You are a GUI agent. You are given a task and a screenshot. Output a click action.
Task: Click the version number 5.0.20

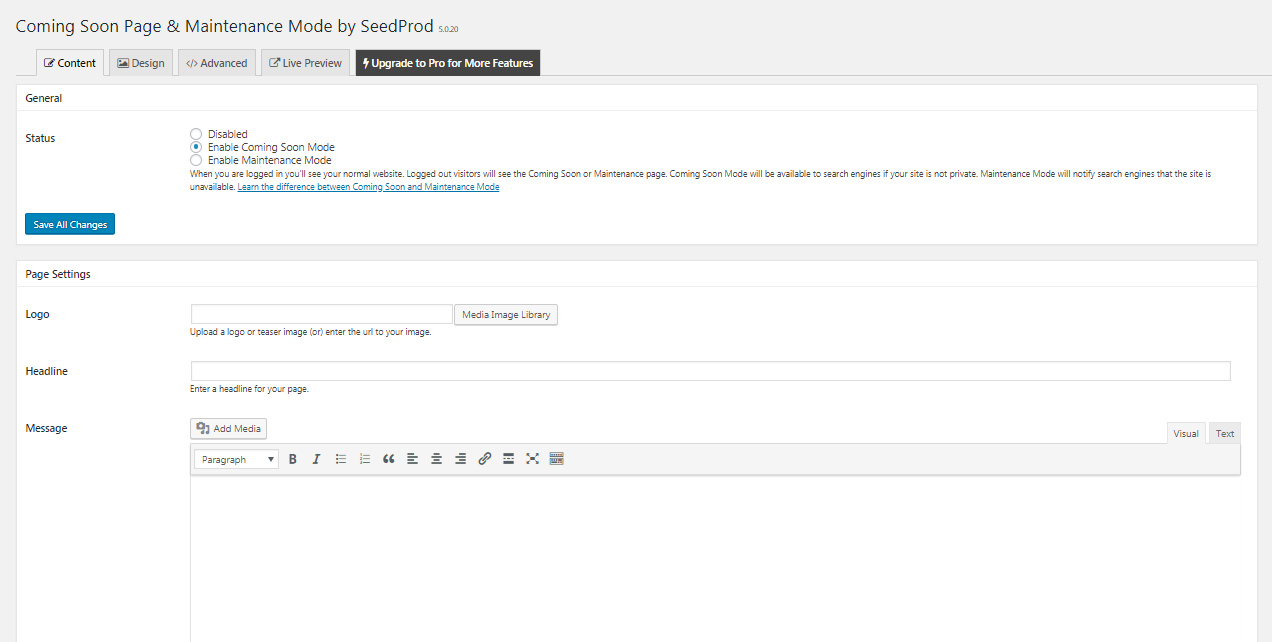click(x=449, y=30)
